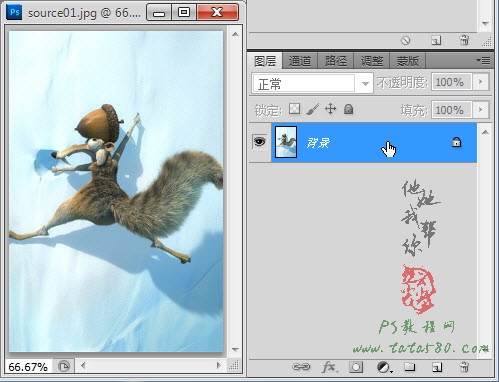Select the 背景 layer thumbnail
499x382 pixels.
coord(286,142)
